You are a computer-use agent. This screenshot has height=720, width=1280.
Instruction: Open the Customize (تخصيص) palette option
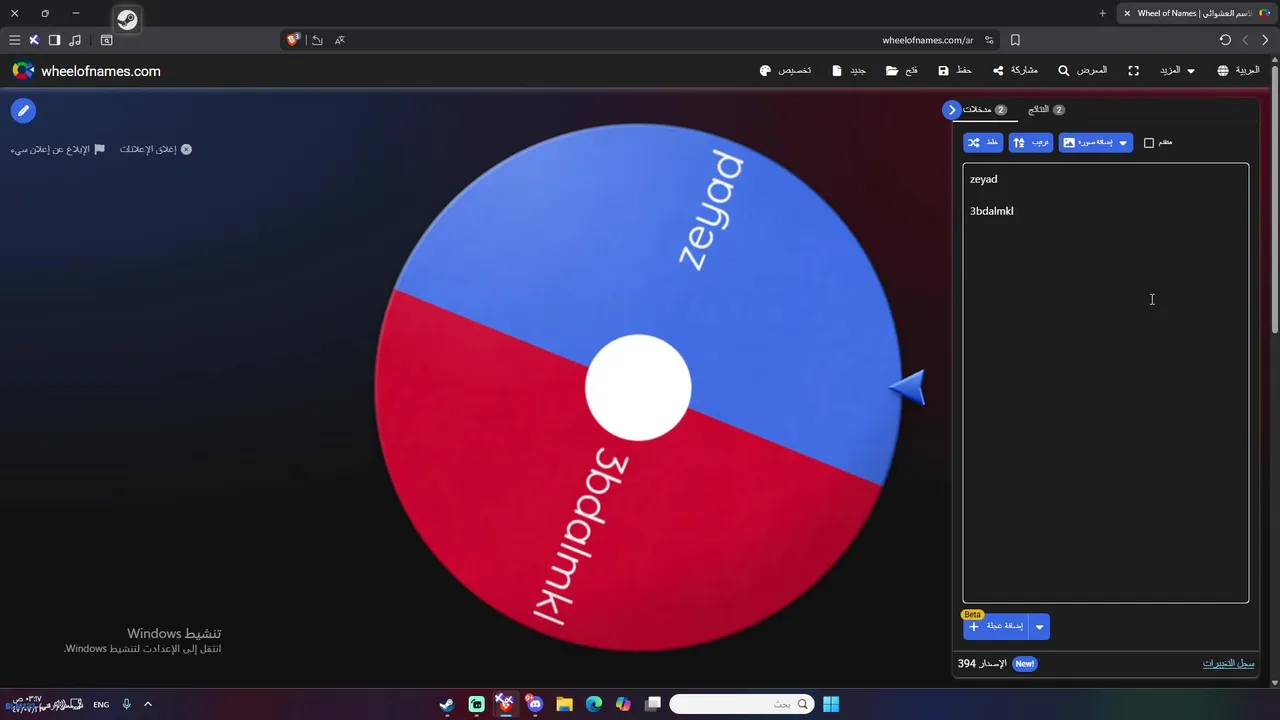coord(785,71)
